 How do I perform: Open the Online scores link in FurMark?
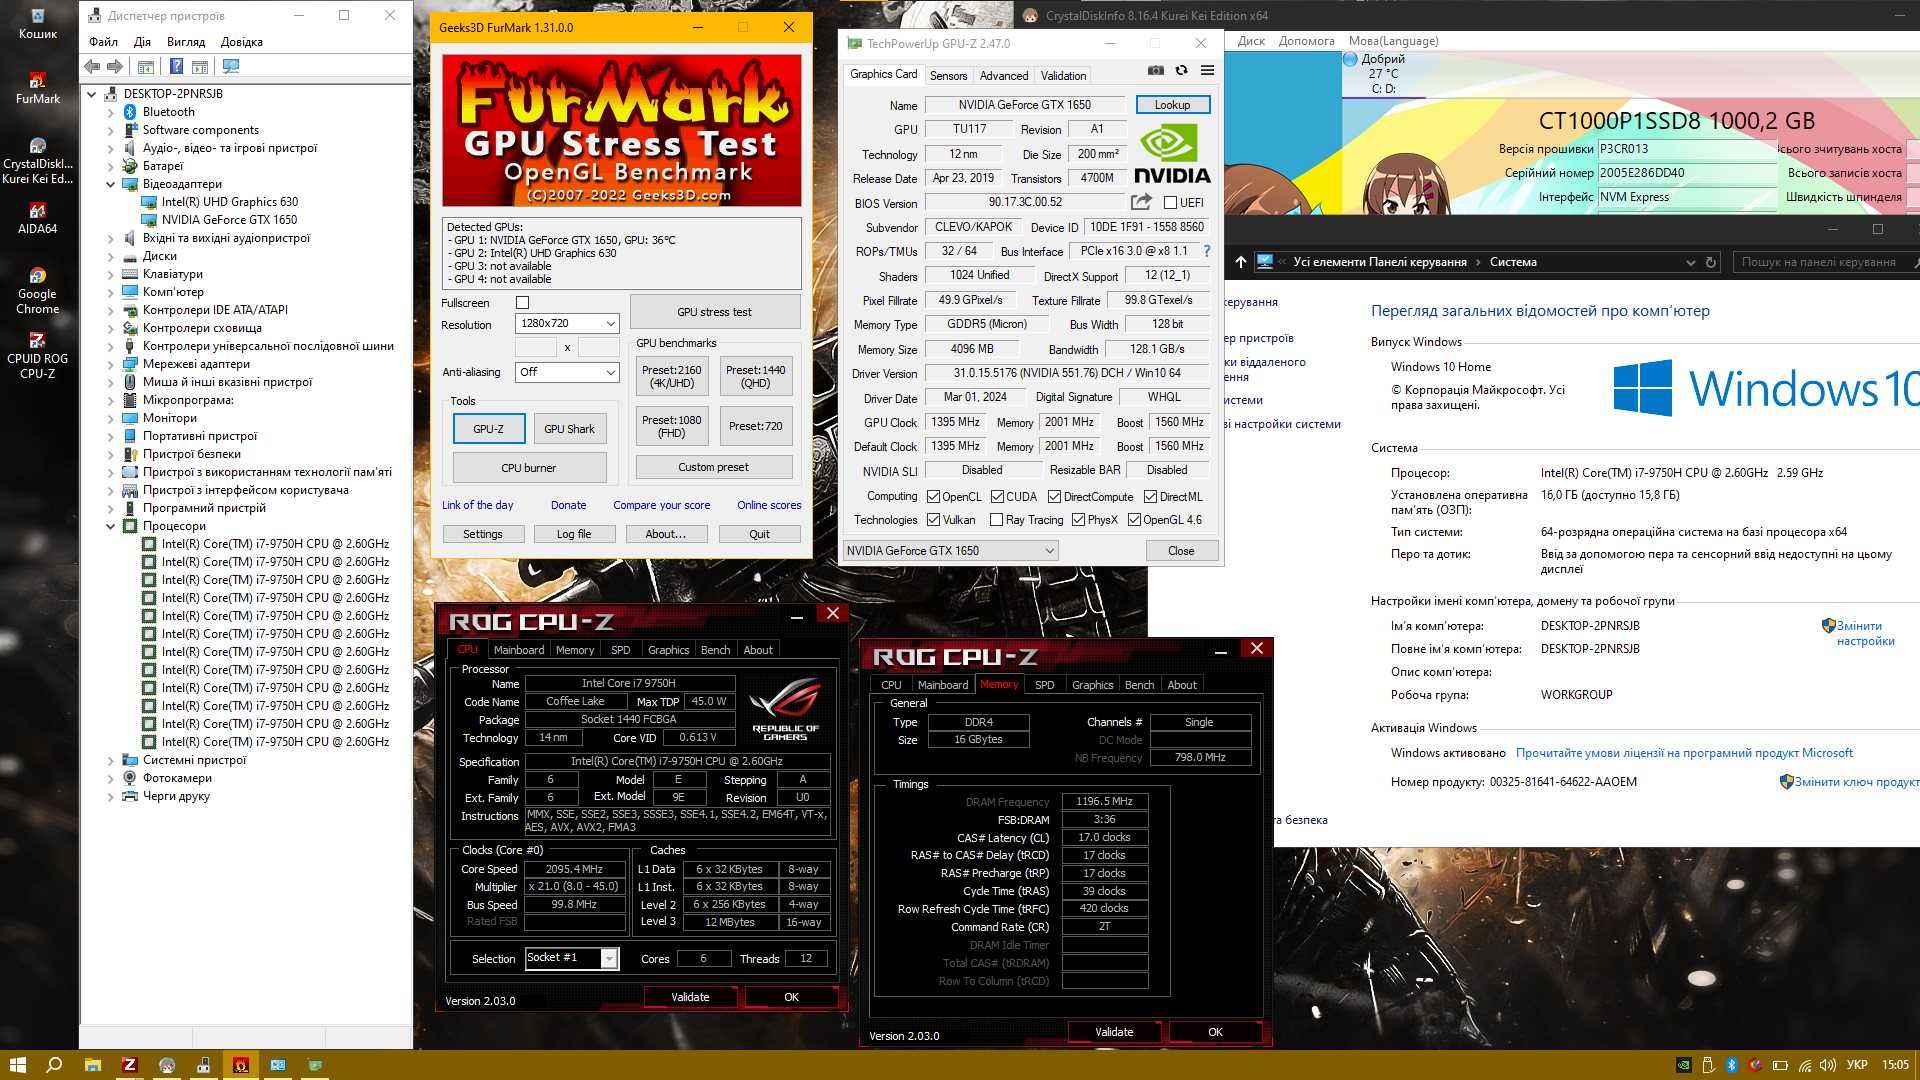769,505
